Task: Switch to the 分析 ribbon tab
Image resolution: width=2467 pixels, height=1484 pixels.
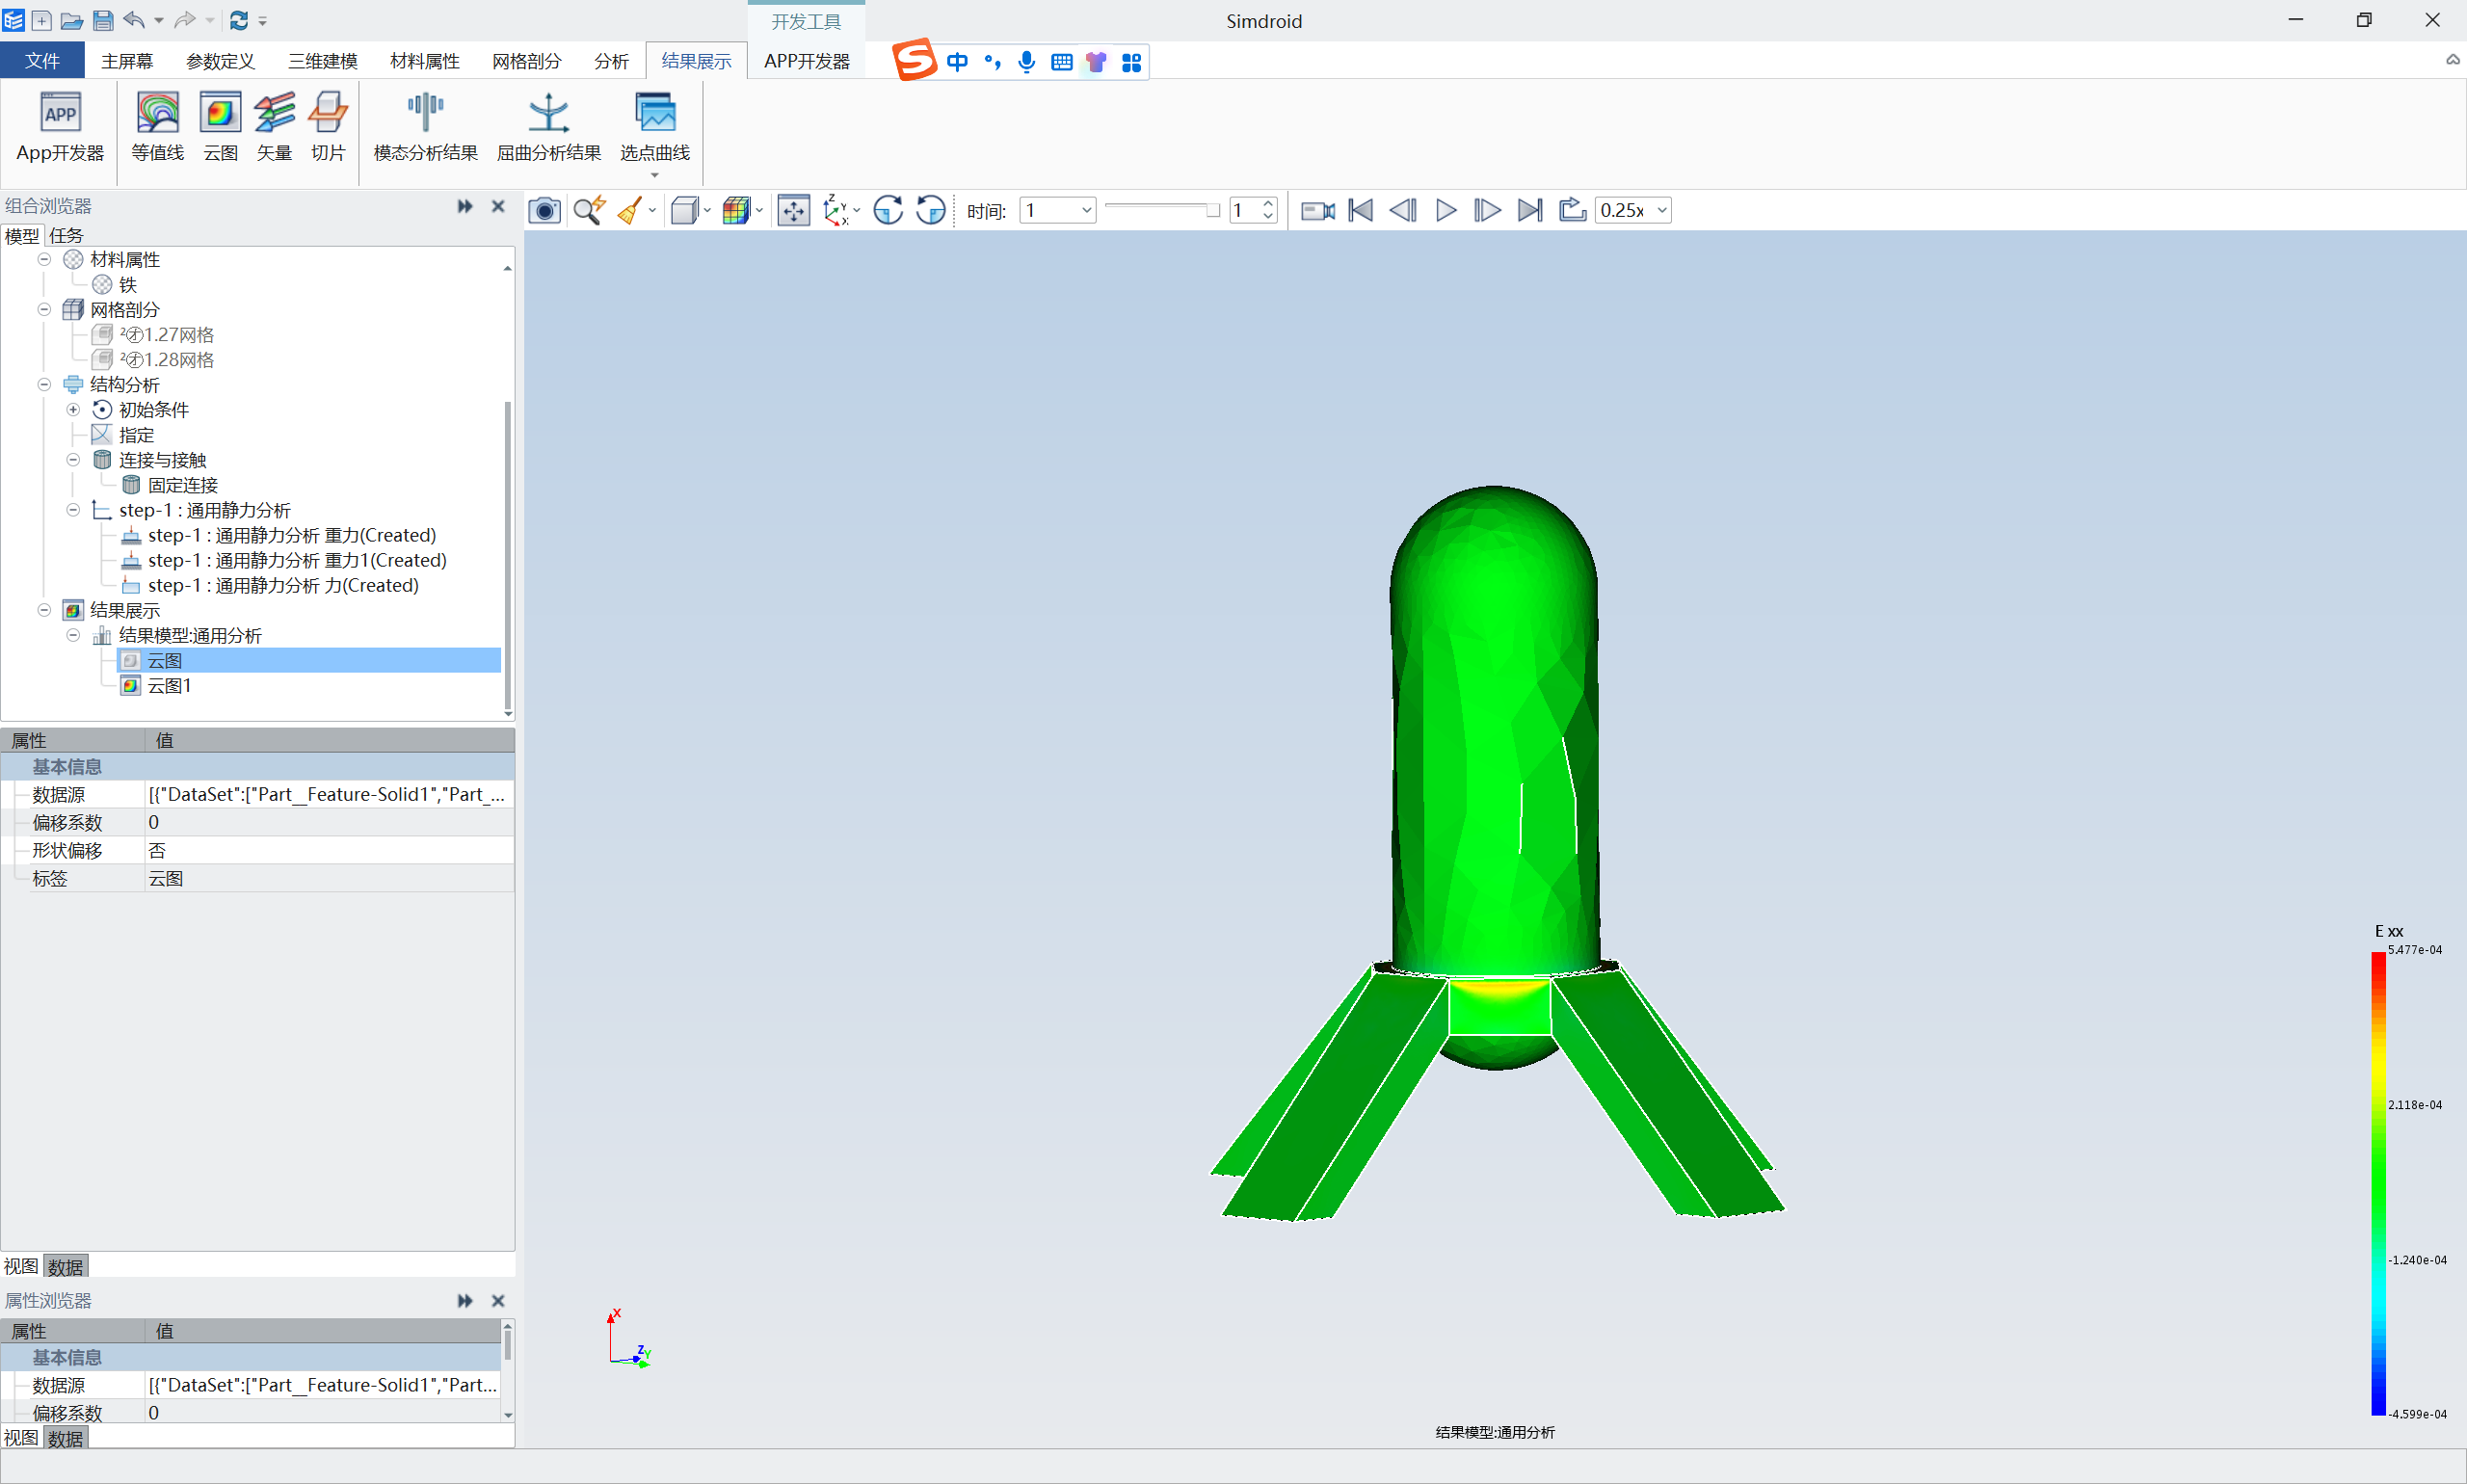Action: (x=611, y=61)
